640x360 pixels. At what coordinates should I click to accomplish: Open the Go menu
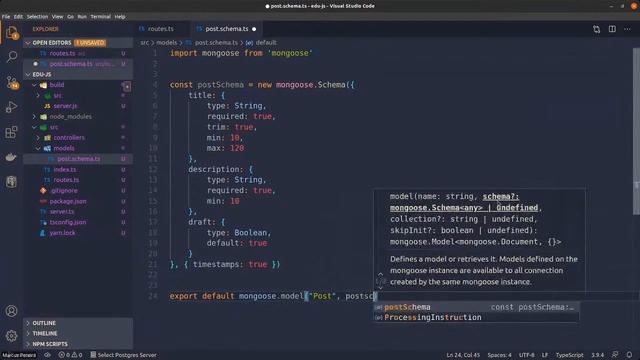tap(71, 17)
